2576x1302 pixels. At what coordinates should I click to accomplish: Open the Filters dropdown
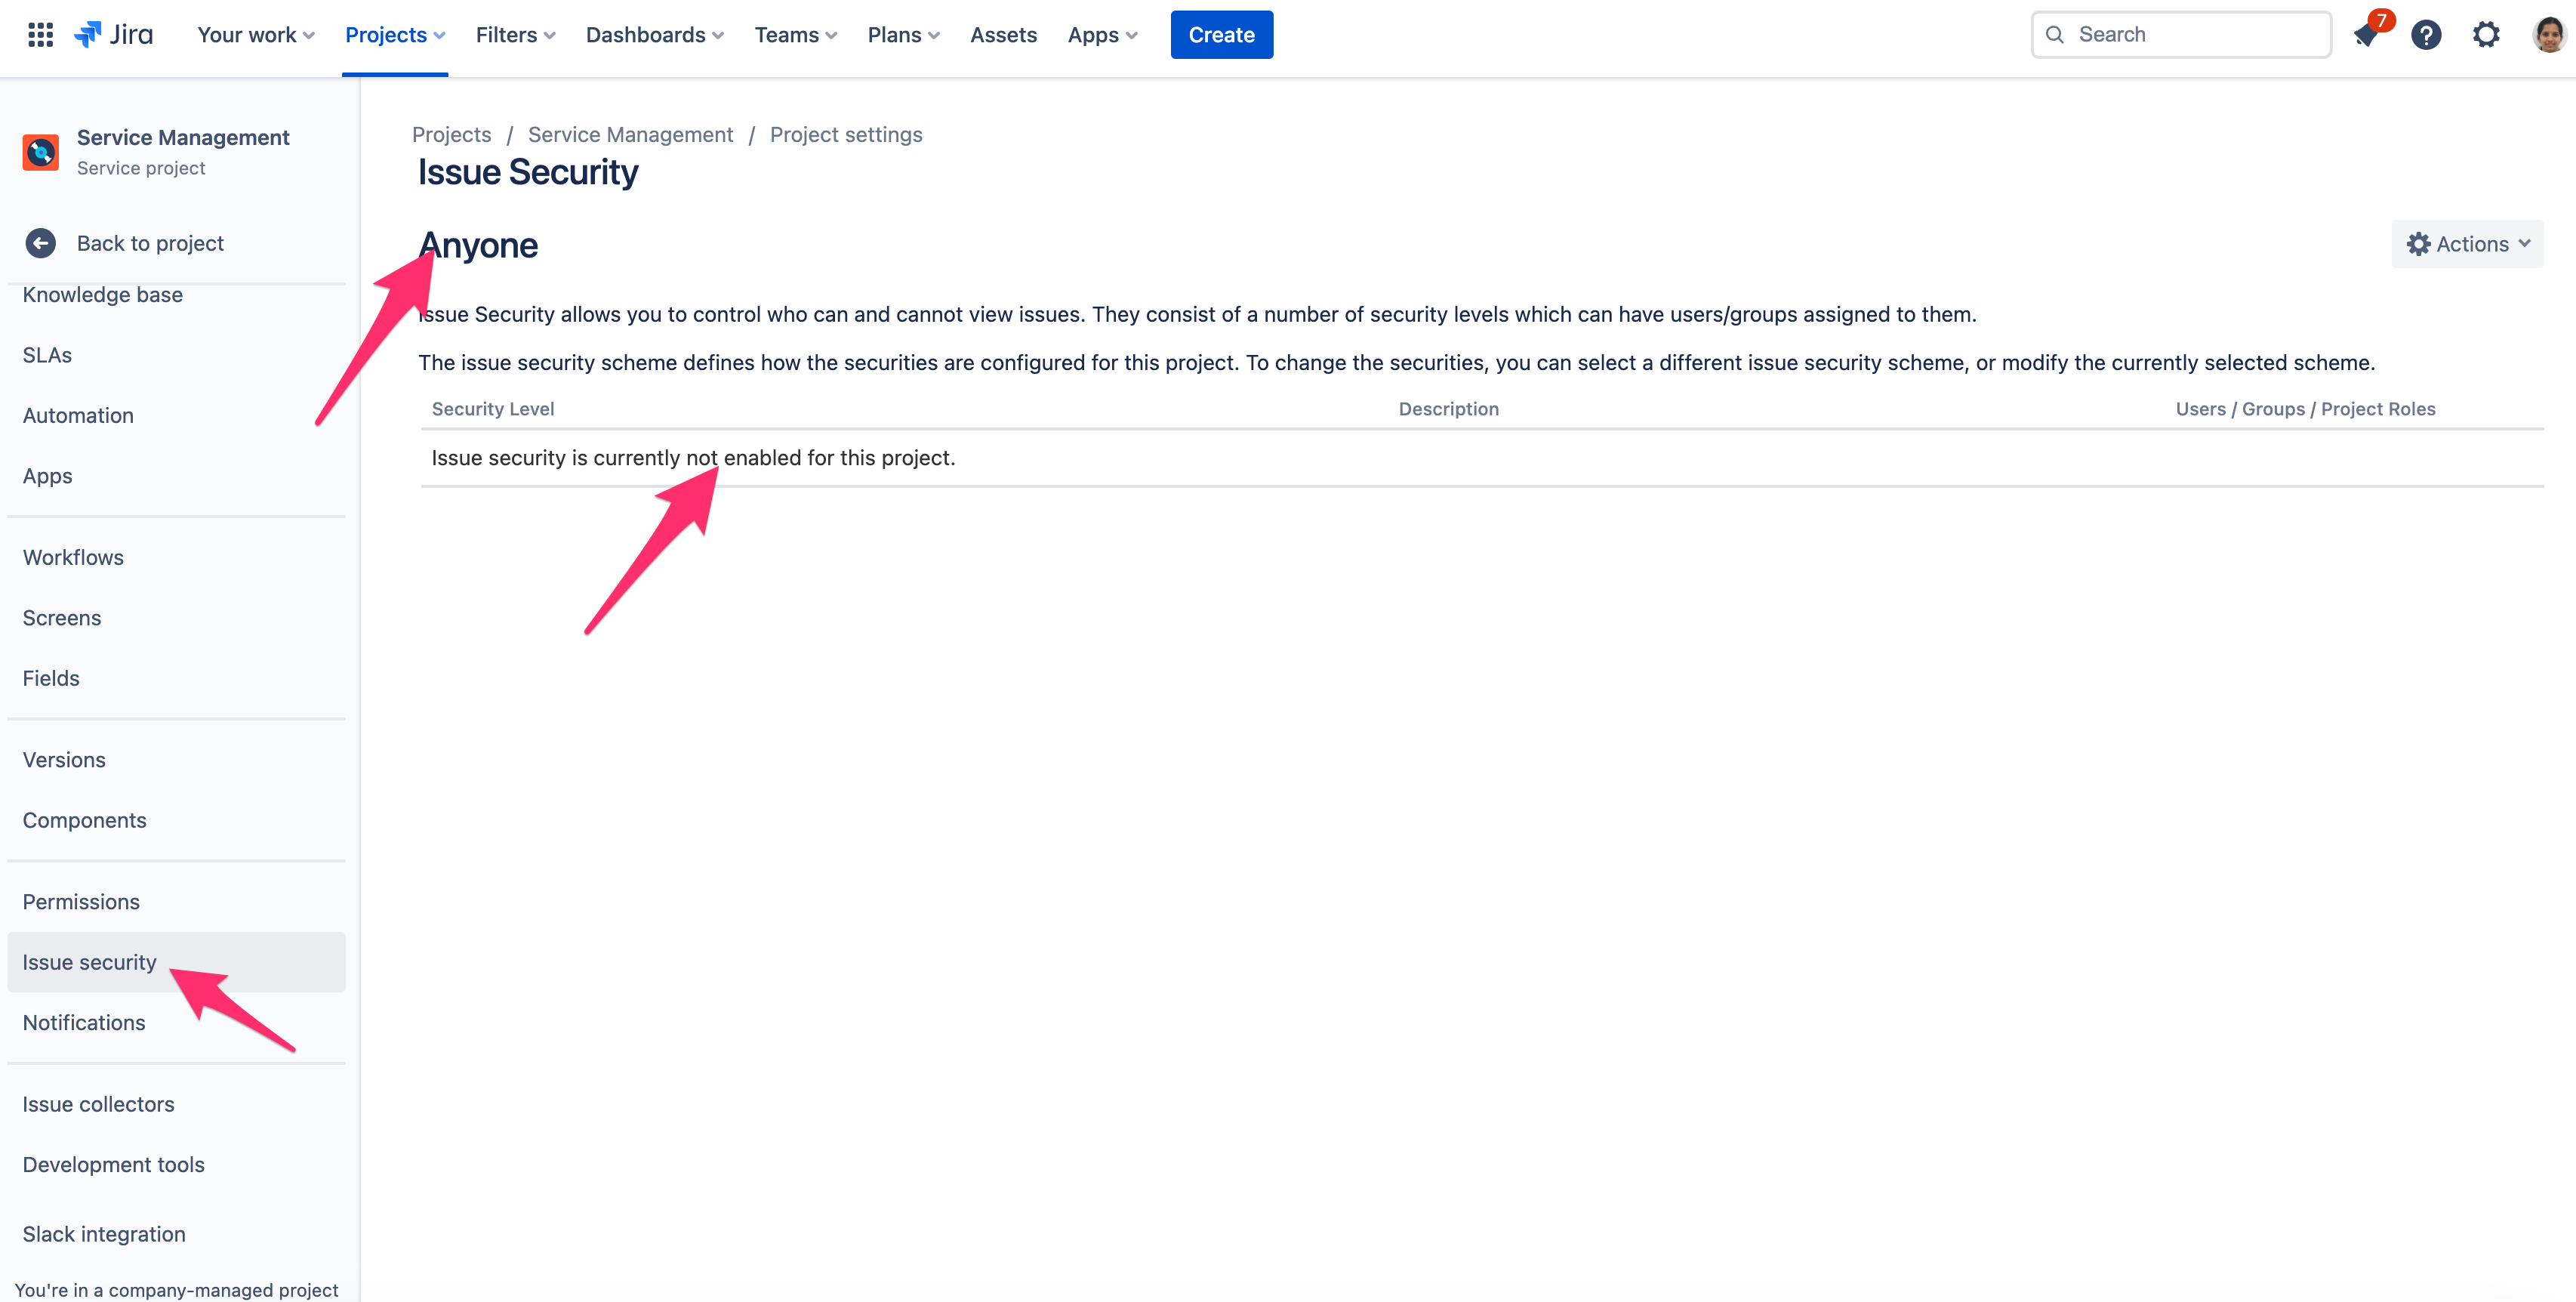point(515,35)
